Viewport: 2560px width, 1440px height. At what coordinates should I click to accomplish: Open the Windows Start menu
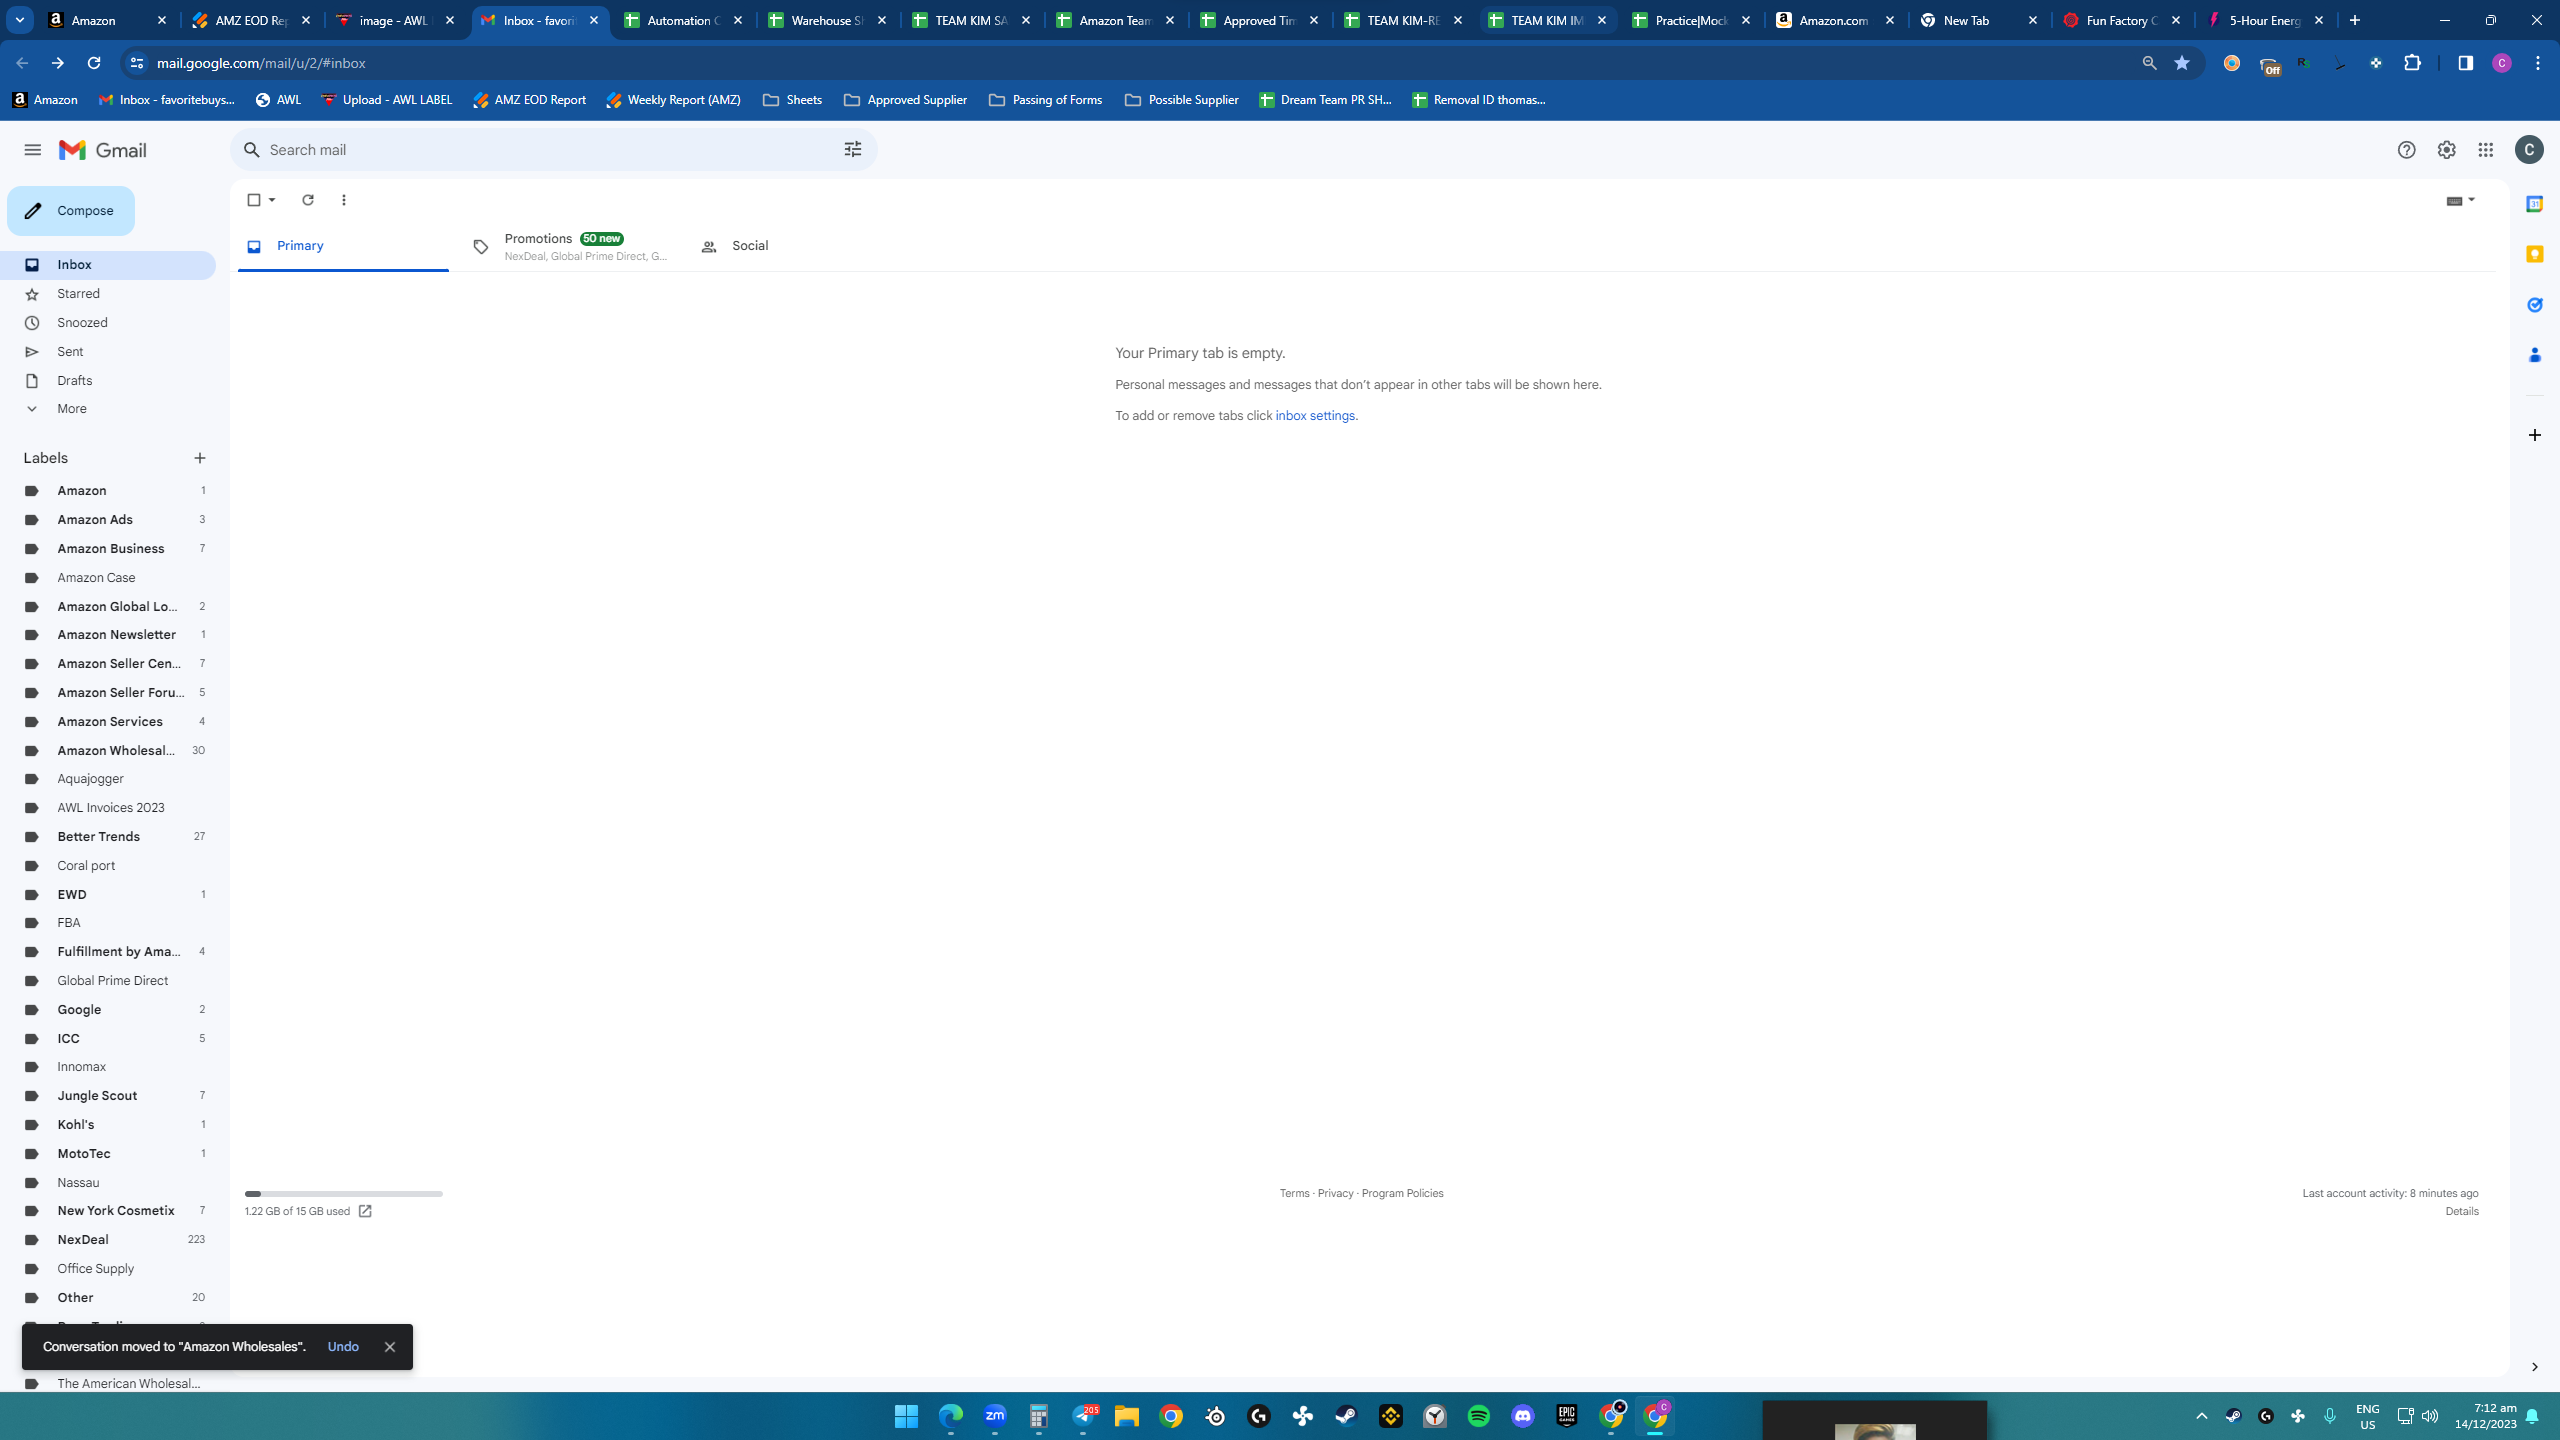pyautogui.click(x=906, y=1416)
